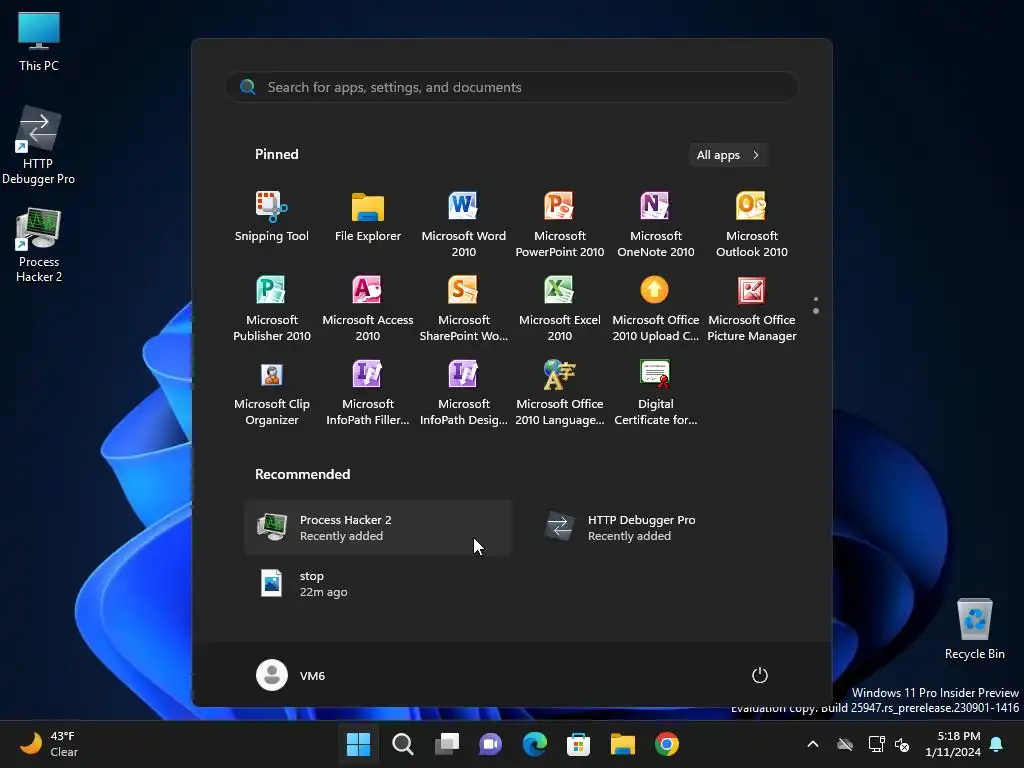Open Microsoft SharePoint Workspace
1024x768 pixels.
(x=464, y=308)
